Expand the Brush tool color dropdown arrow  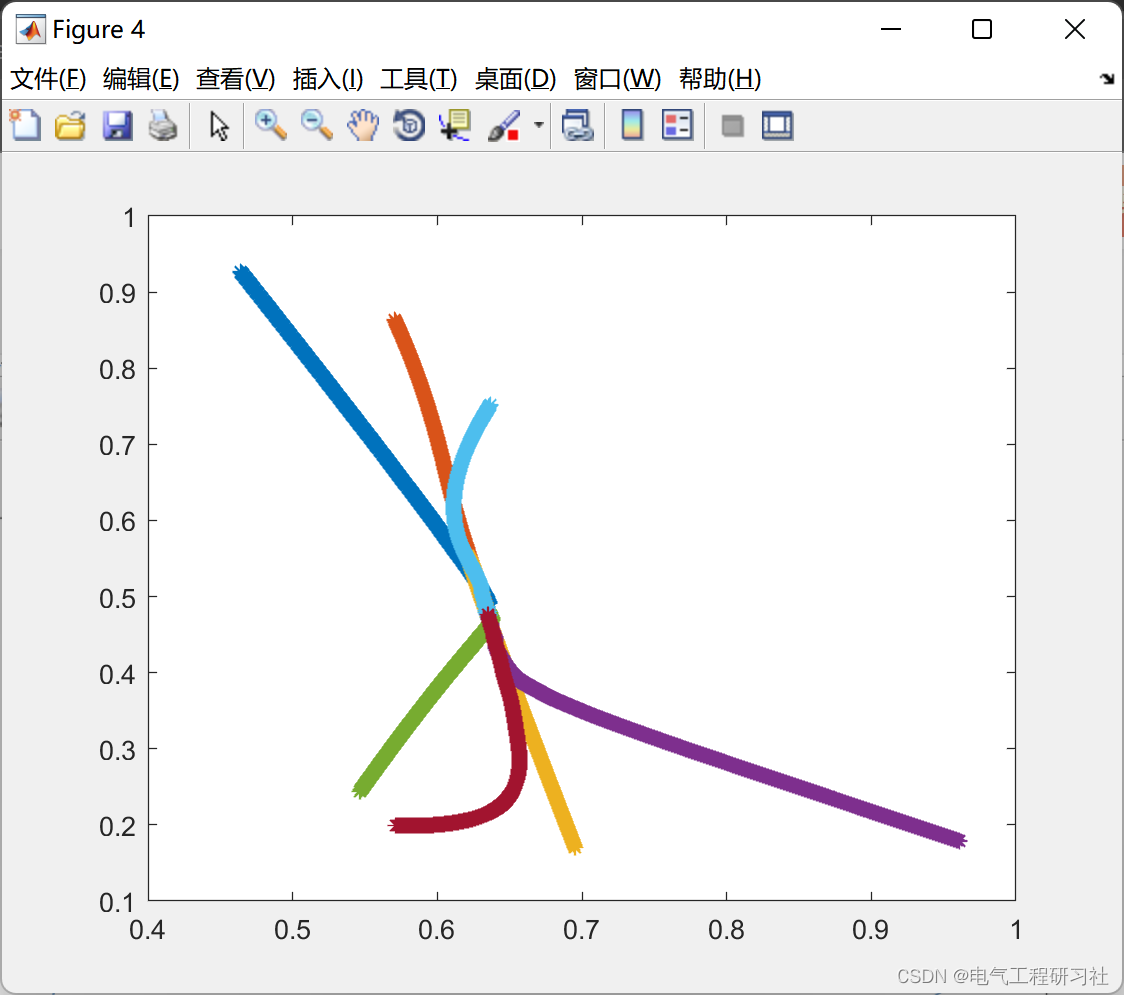point(538,125)
